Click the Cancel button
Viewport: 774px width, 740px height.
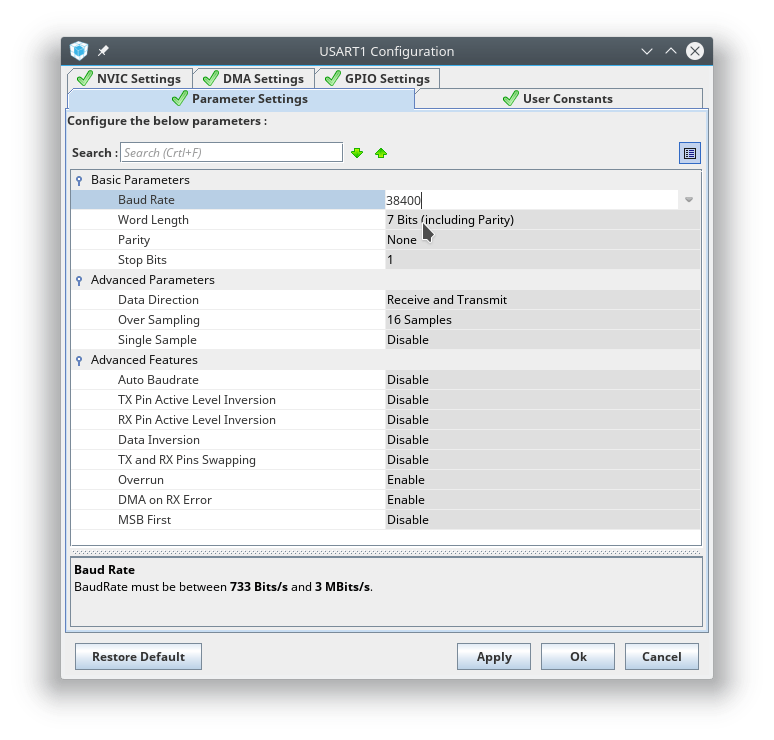[x=661, y=657]
